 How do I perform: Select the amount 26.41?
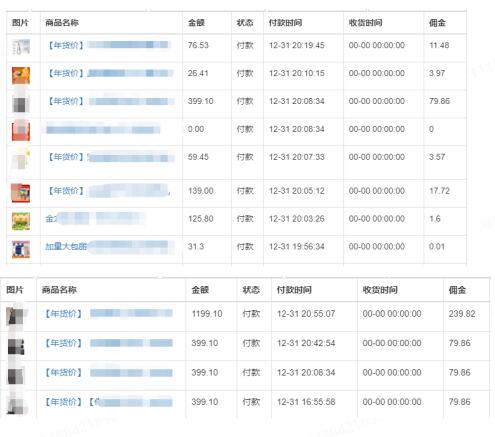click(198, 73)
